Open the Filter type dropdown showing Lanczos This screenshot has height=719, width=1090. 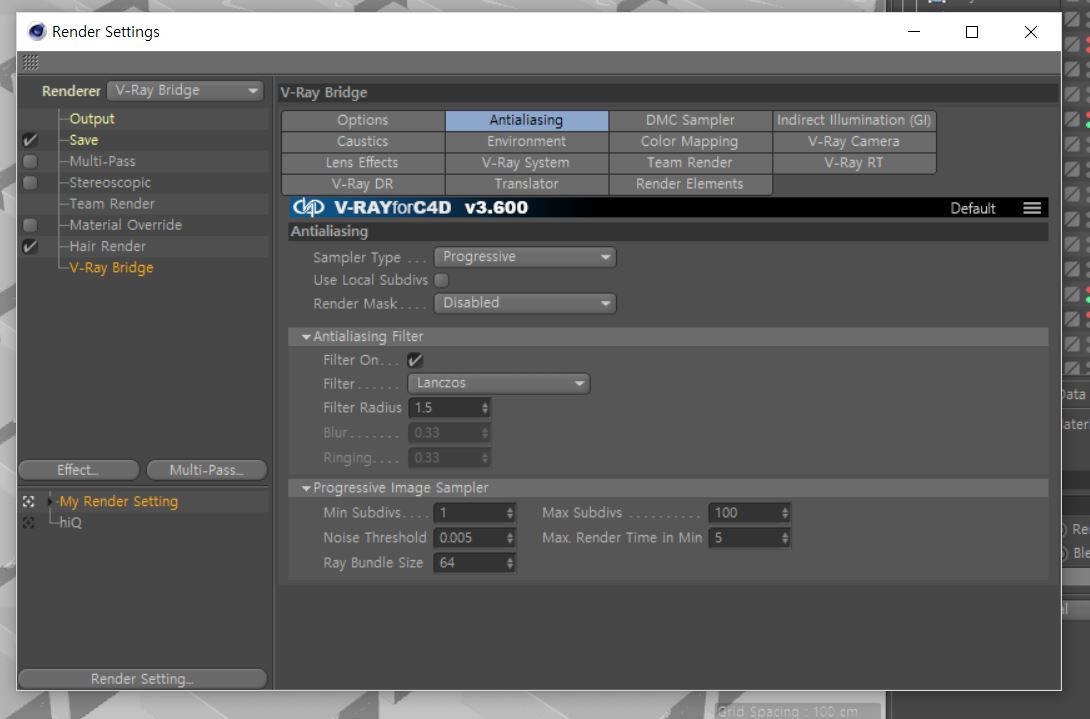498,383
